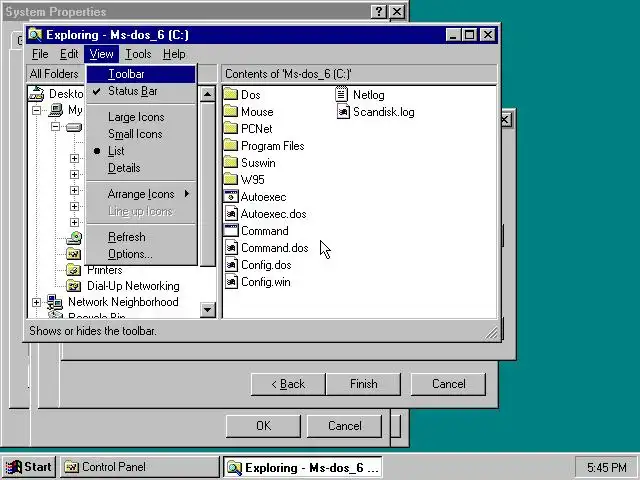
Task: Select the Command program icon
Action: point(231,231)
